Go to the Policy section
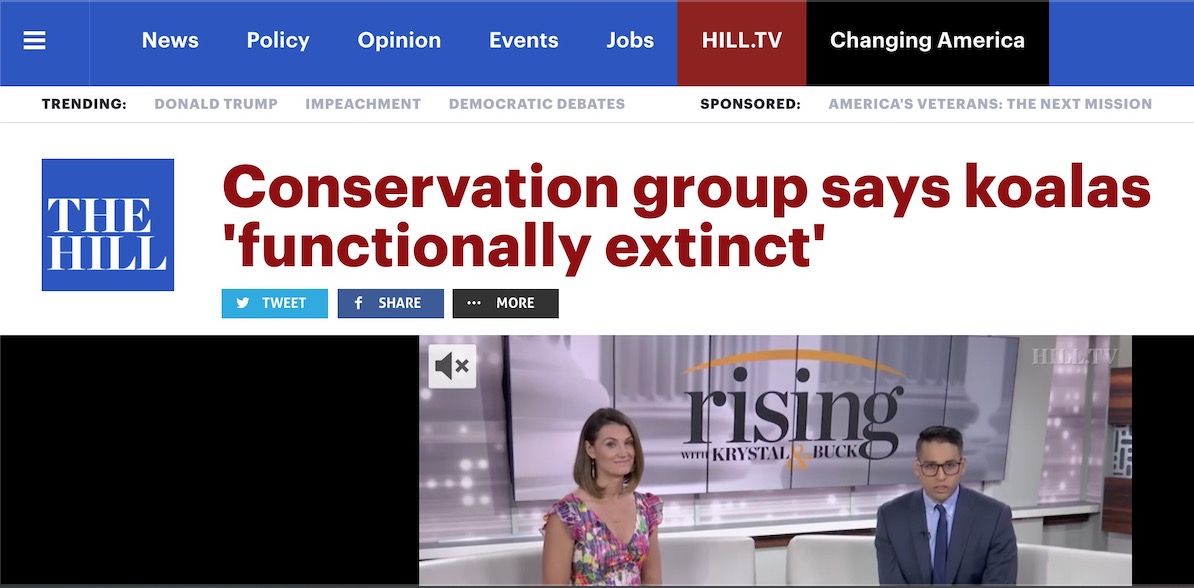 coord(278,40)
